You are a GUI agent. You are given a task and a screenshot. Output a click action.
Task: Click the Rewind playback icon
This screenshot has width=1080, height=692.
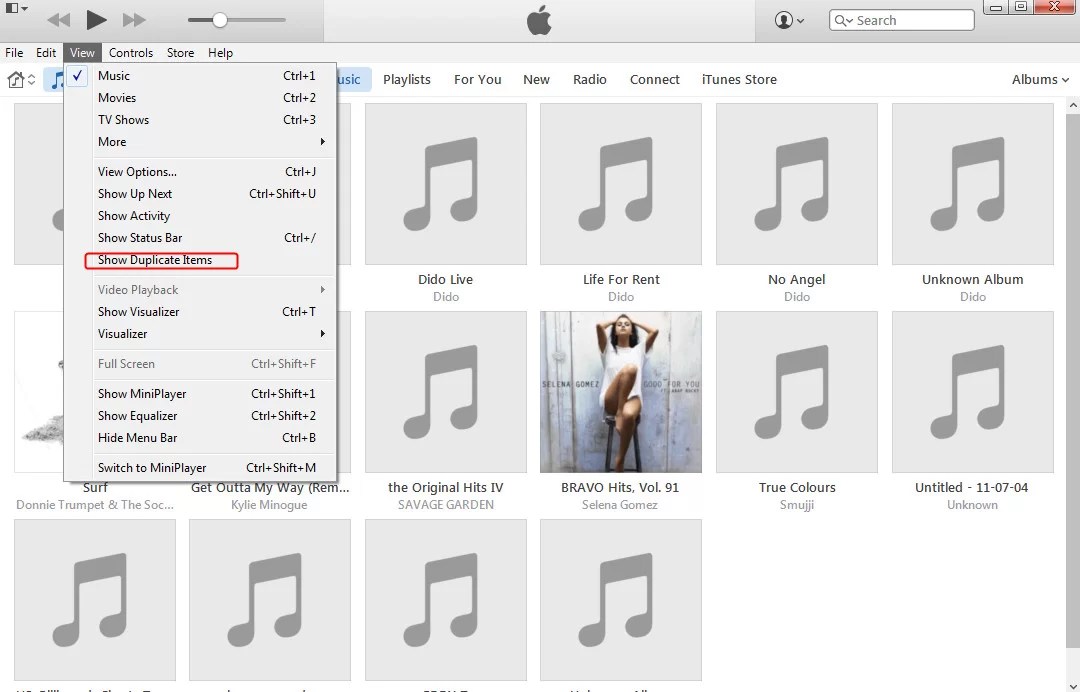point(58,18)
